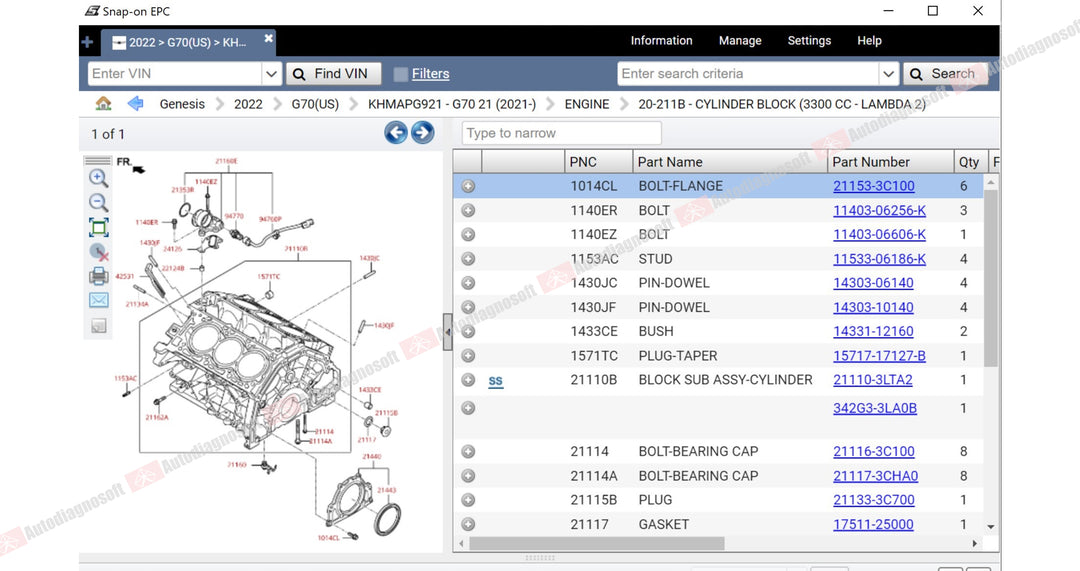Open the search criteria dropdown arrow
This screenshot has width=1080, height=571.
[x=889, y=74]
